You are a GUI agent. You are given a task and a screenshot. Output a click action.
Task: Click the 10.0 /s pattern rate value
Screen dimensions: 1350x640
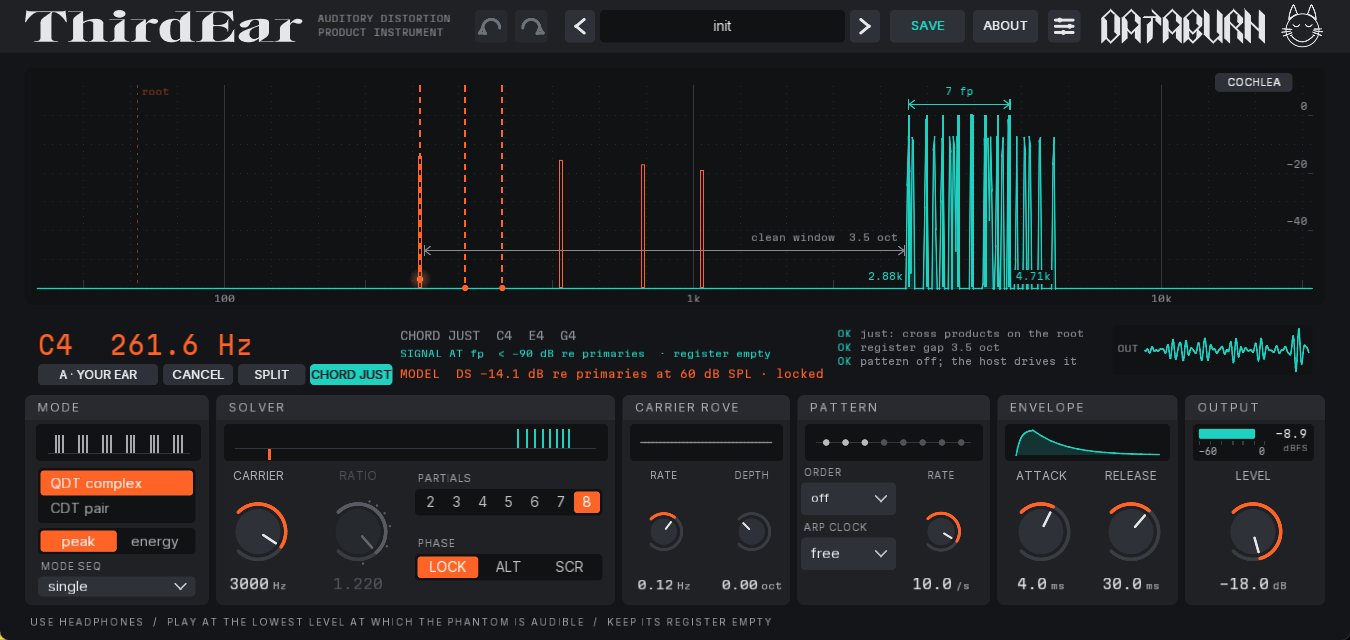(x=941, y=584)
